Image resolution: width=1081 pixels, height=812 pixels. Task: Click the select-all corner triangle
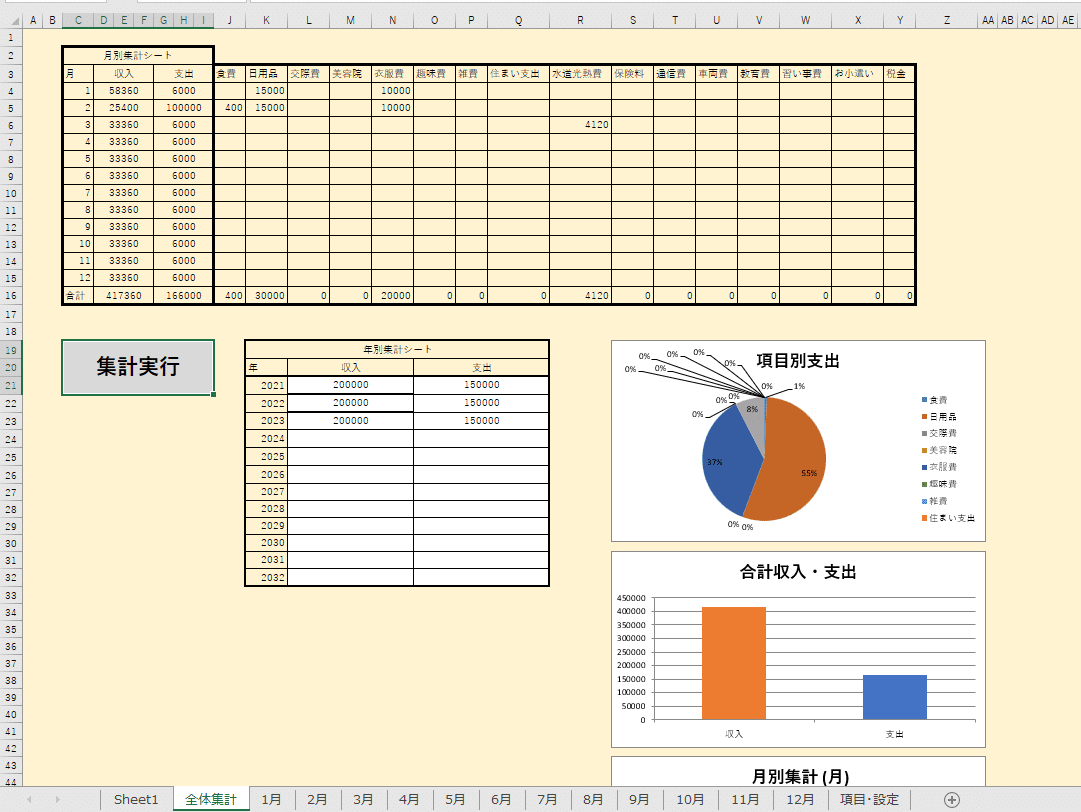click(x=13, y=21)
